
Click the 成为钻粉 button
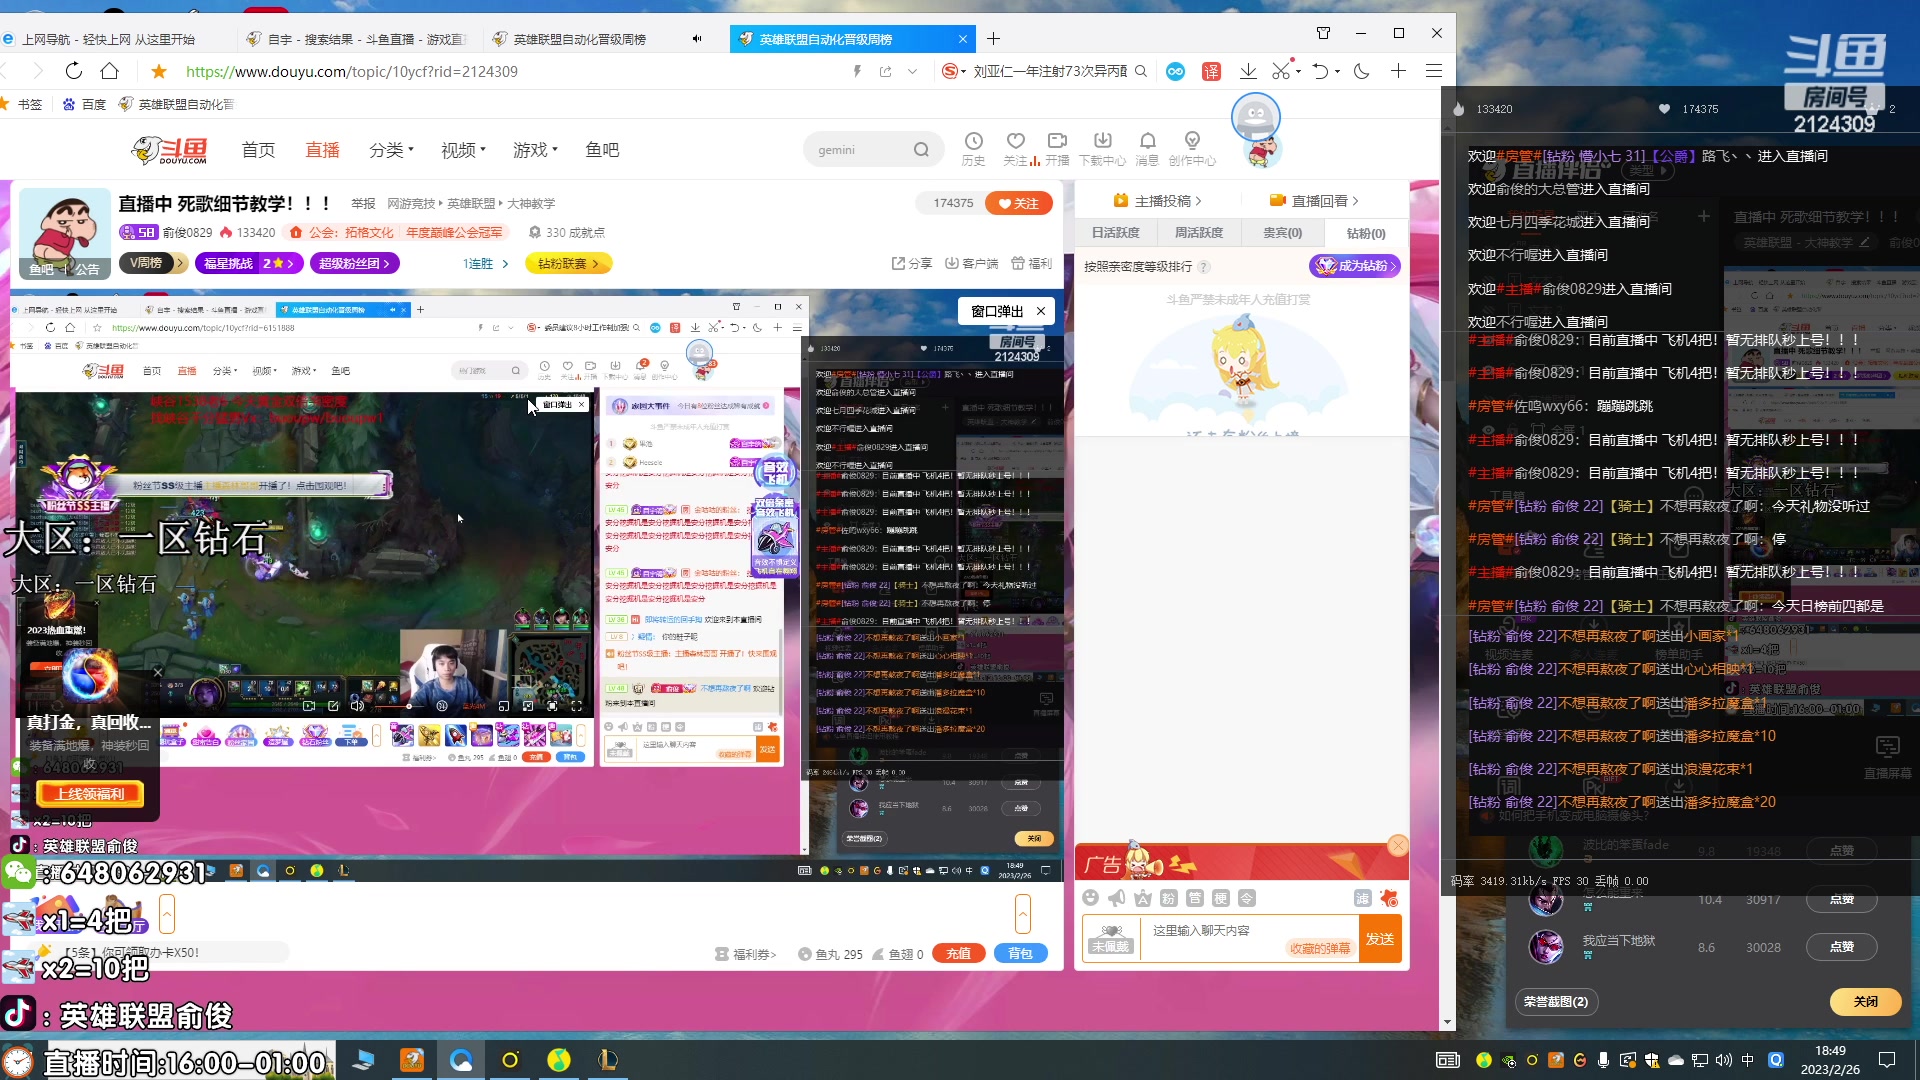point(1355,266)
